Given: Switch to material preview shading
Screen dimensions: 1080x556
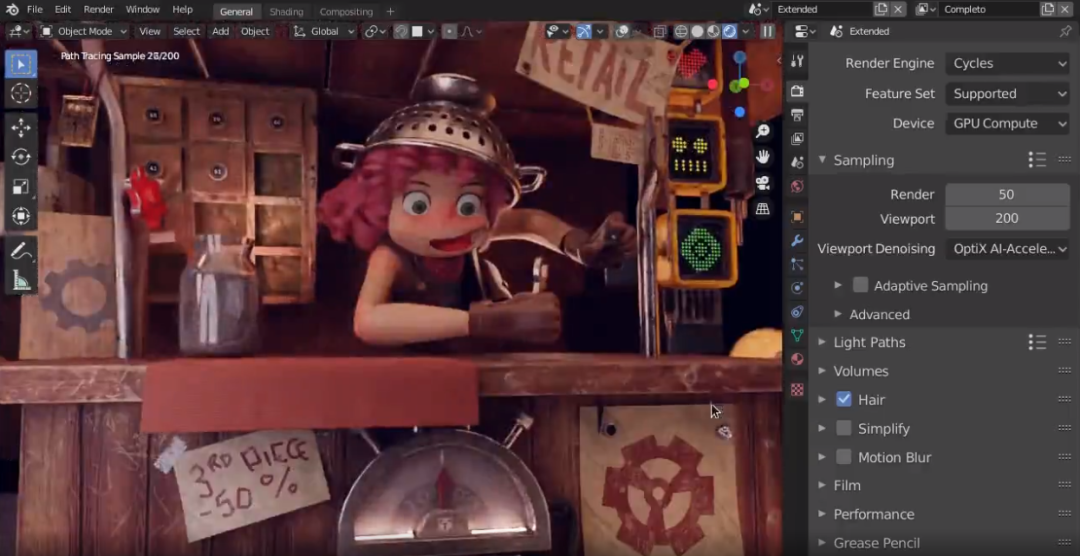Looking at the screenshot, I should click(x=713, y=32).
